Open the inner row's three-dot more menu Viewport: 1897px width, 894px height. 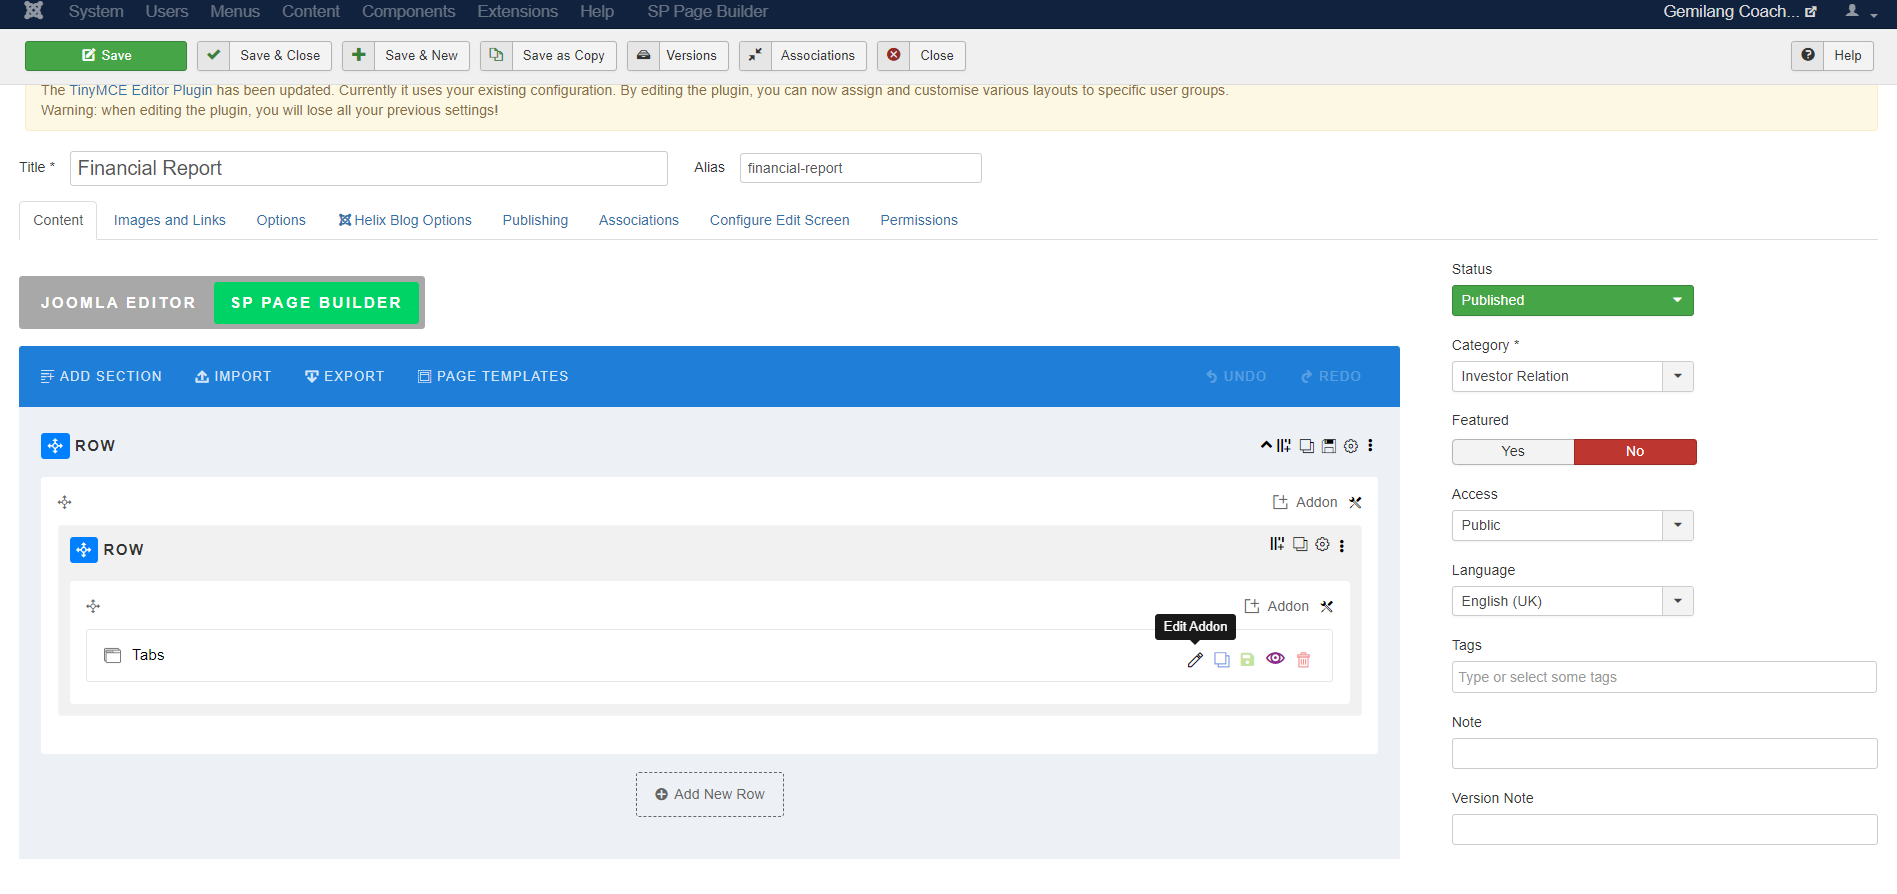[x=1342, y=546]
